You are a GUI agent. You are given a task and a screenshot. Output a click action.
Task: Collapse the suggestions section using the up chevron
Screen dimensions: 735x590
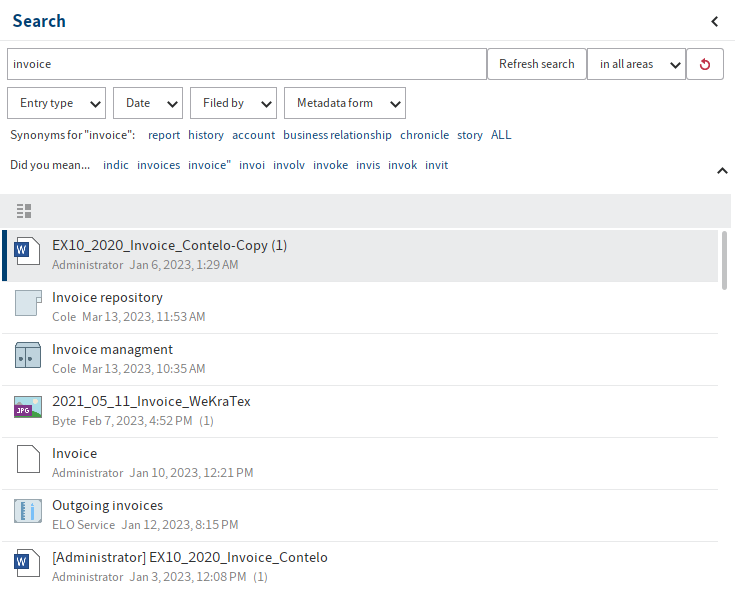coord(722,171)
